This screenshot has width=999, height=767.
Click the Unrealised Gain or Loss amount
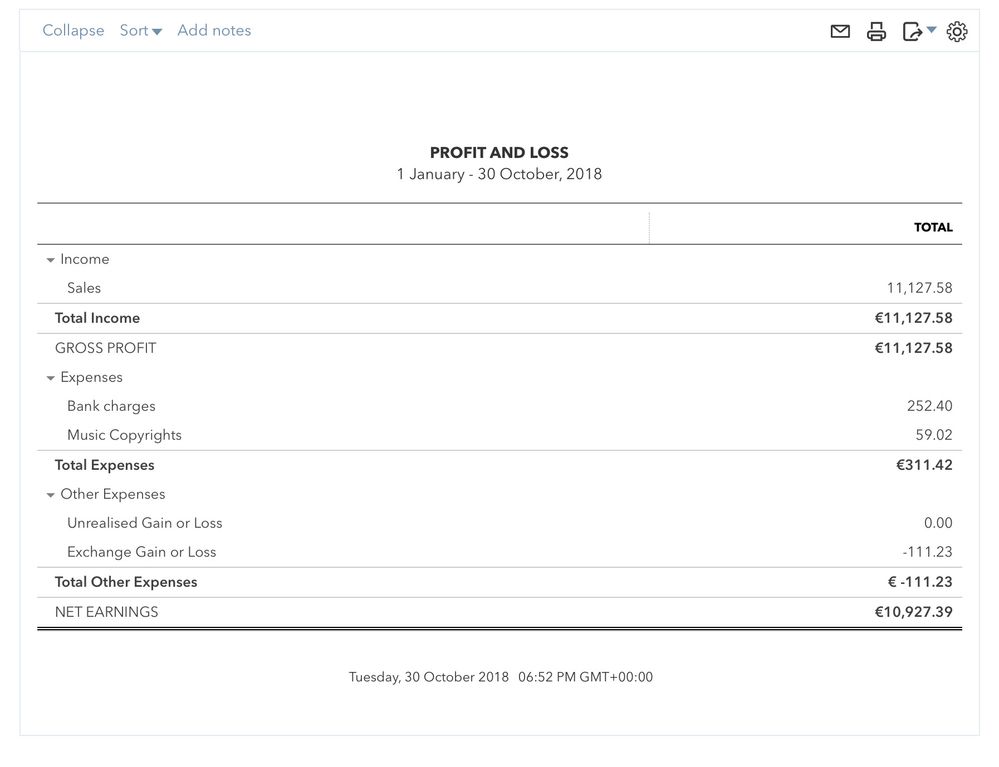[x=938, y=523]
